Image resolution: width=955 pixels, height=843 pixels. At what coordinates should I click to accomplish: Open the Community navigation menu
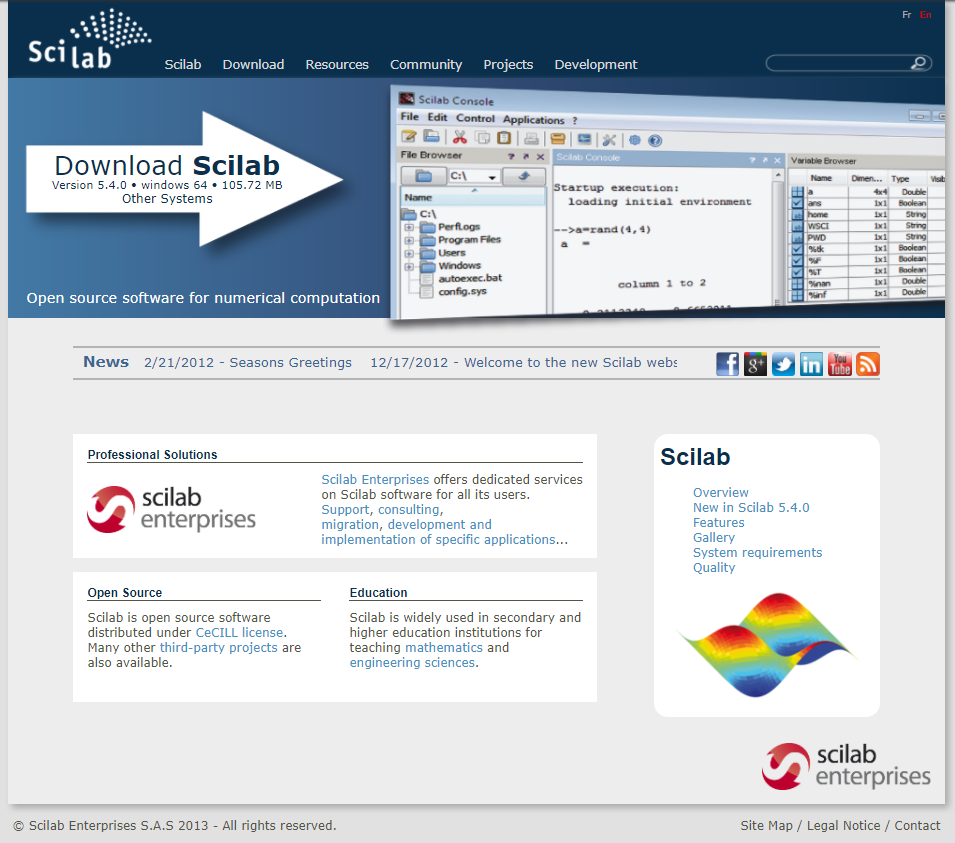tap(426, 65)
